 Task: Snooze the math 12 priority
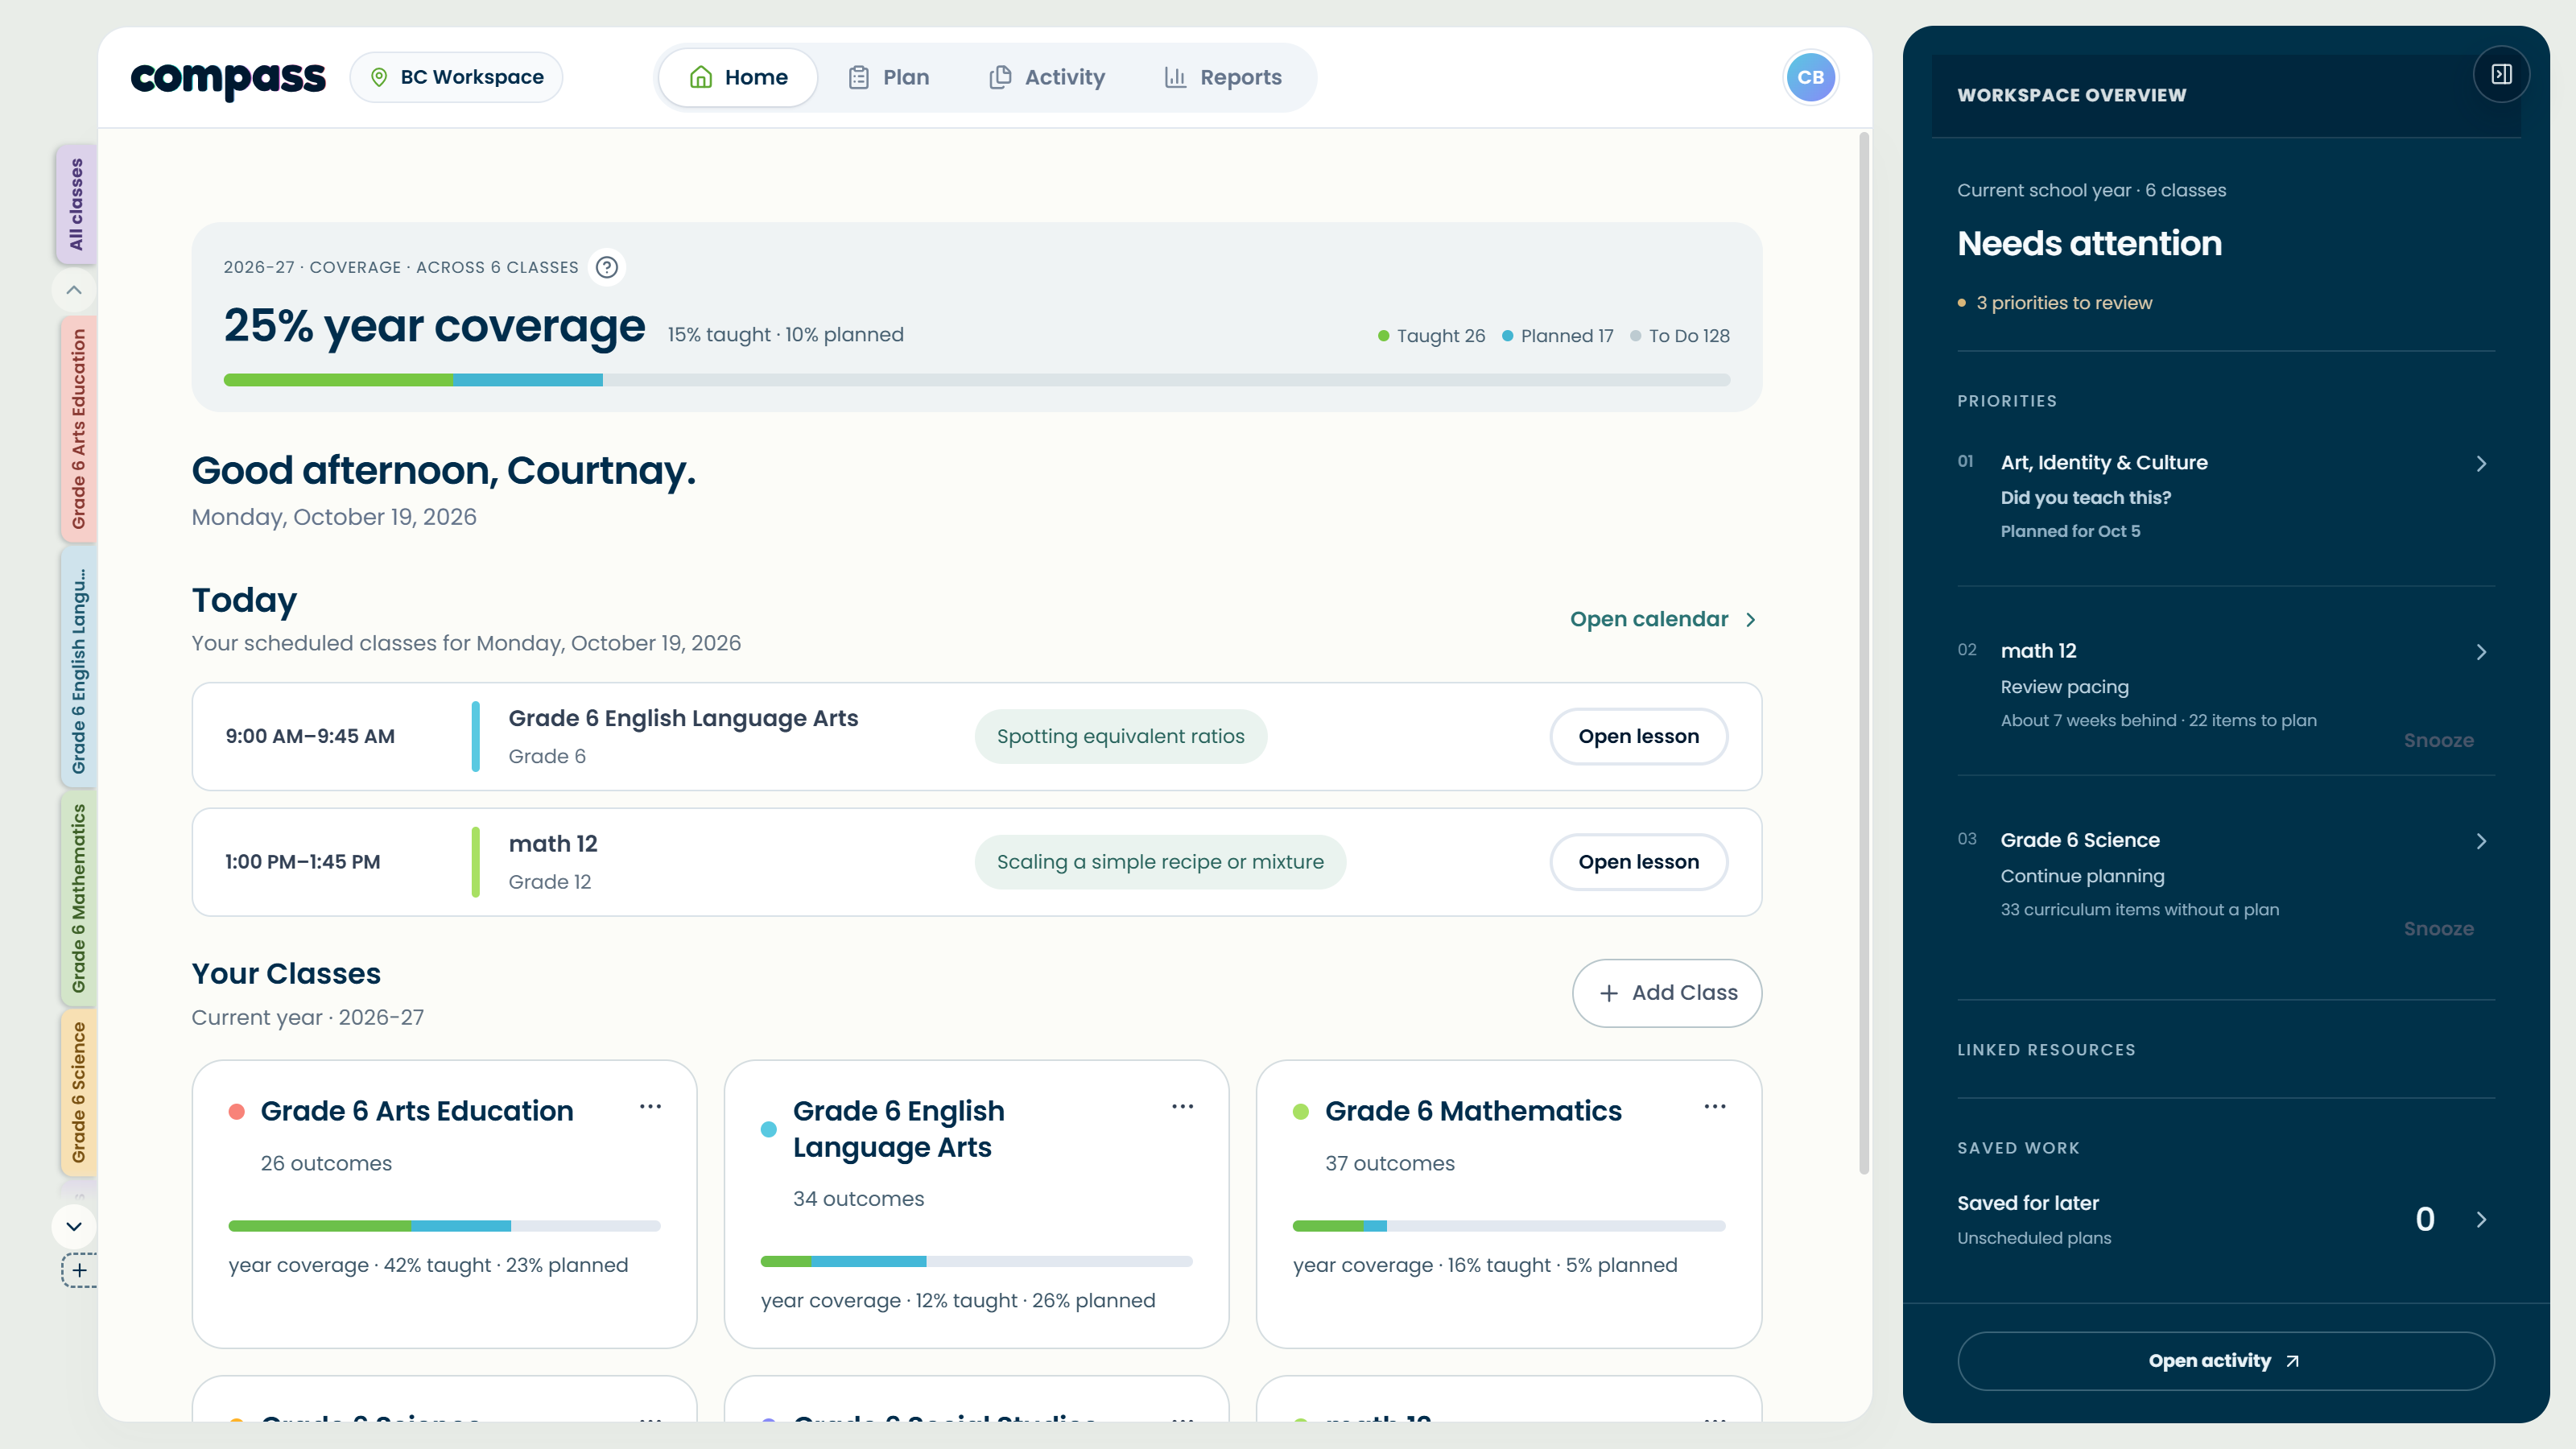2438,740
